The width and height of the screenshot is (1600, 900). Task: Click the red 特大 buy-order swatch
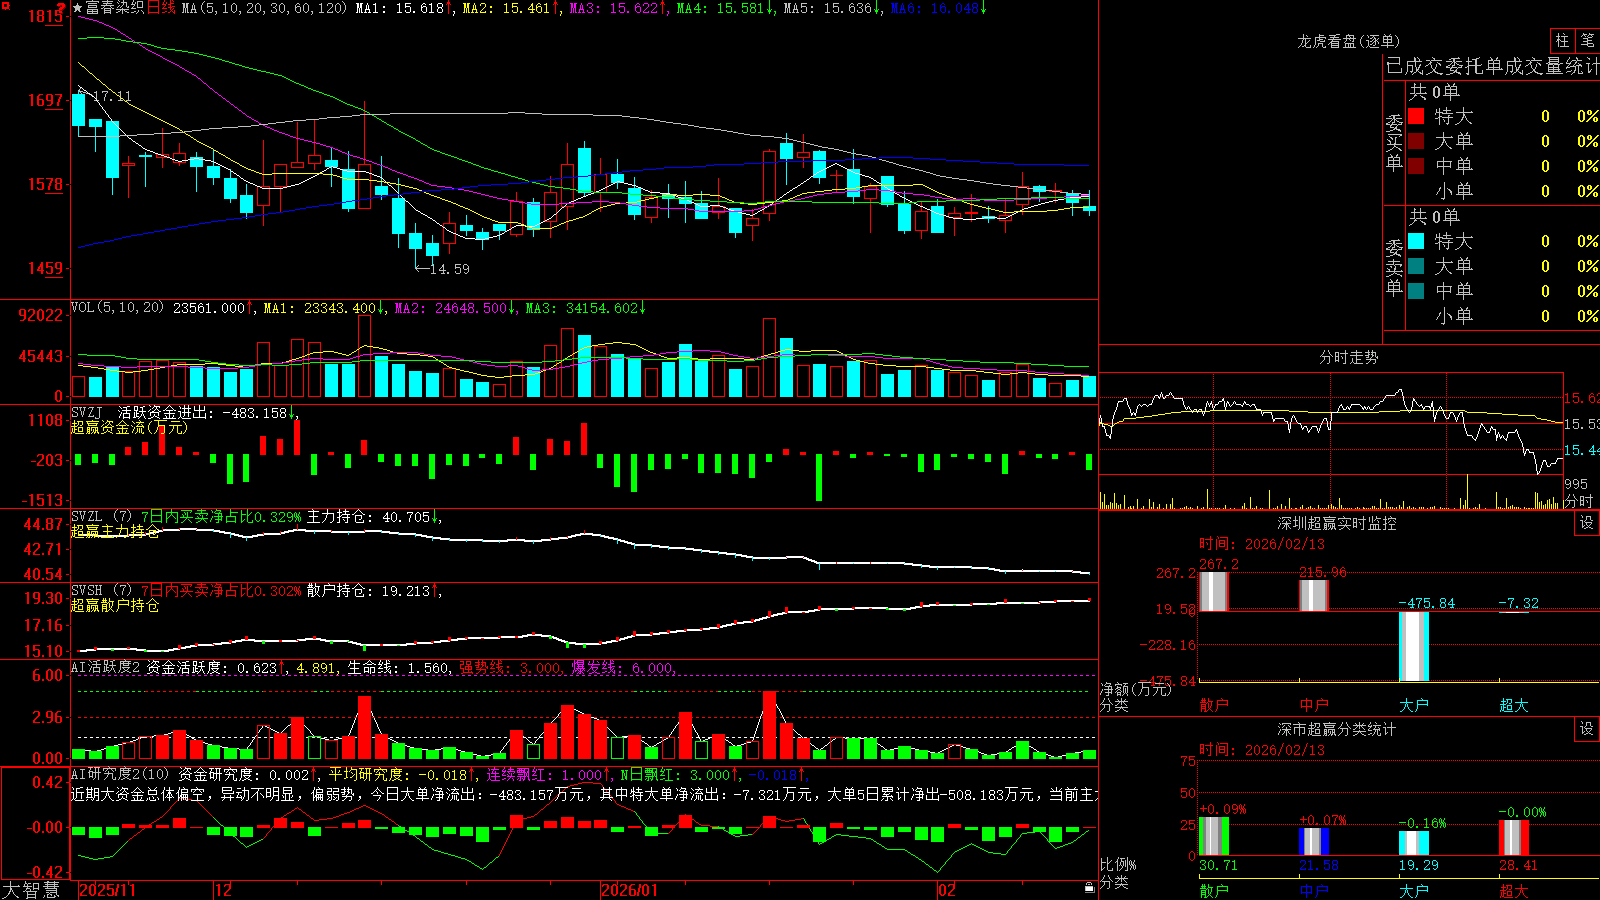1416,116
